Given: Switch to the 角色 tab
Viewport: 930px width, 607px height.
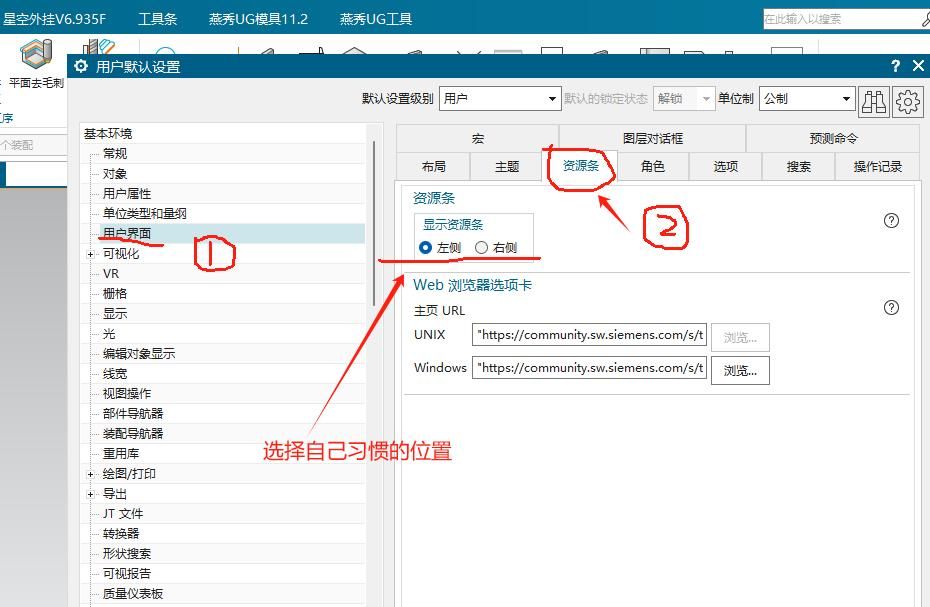Looking at the screenshot, I should point(652,167).
